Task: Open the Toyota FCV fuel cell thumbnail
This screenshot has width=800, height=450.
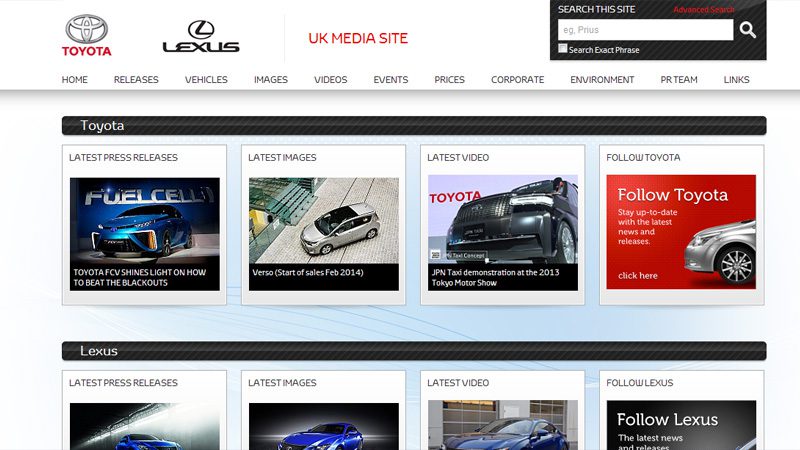Action: pyautogui.click(x=145, y=220)
